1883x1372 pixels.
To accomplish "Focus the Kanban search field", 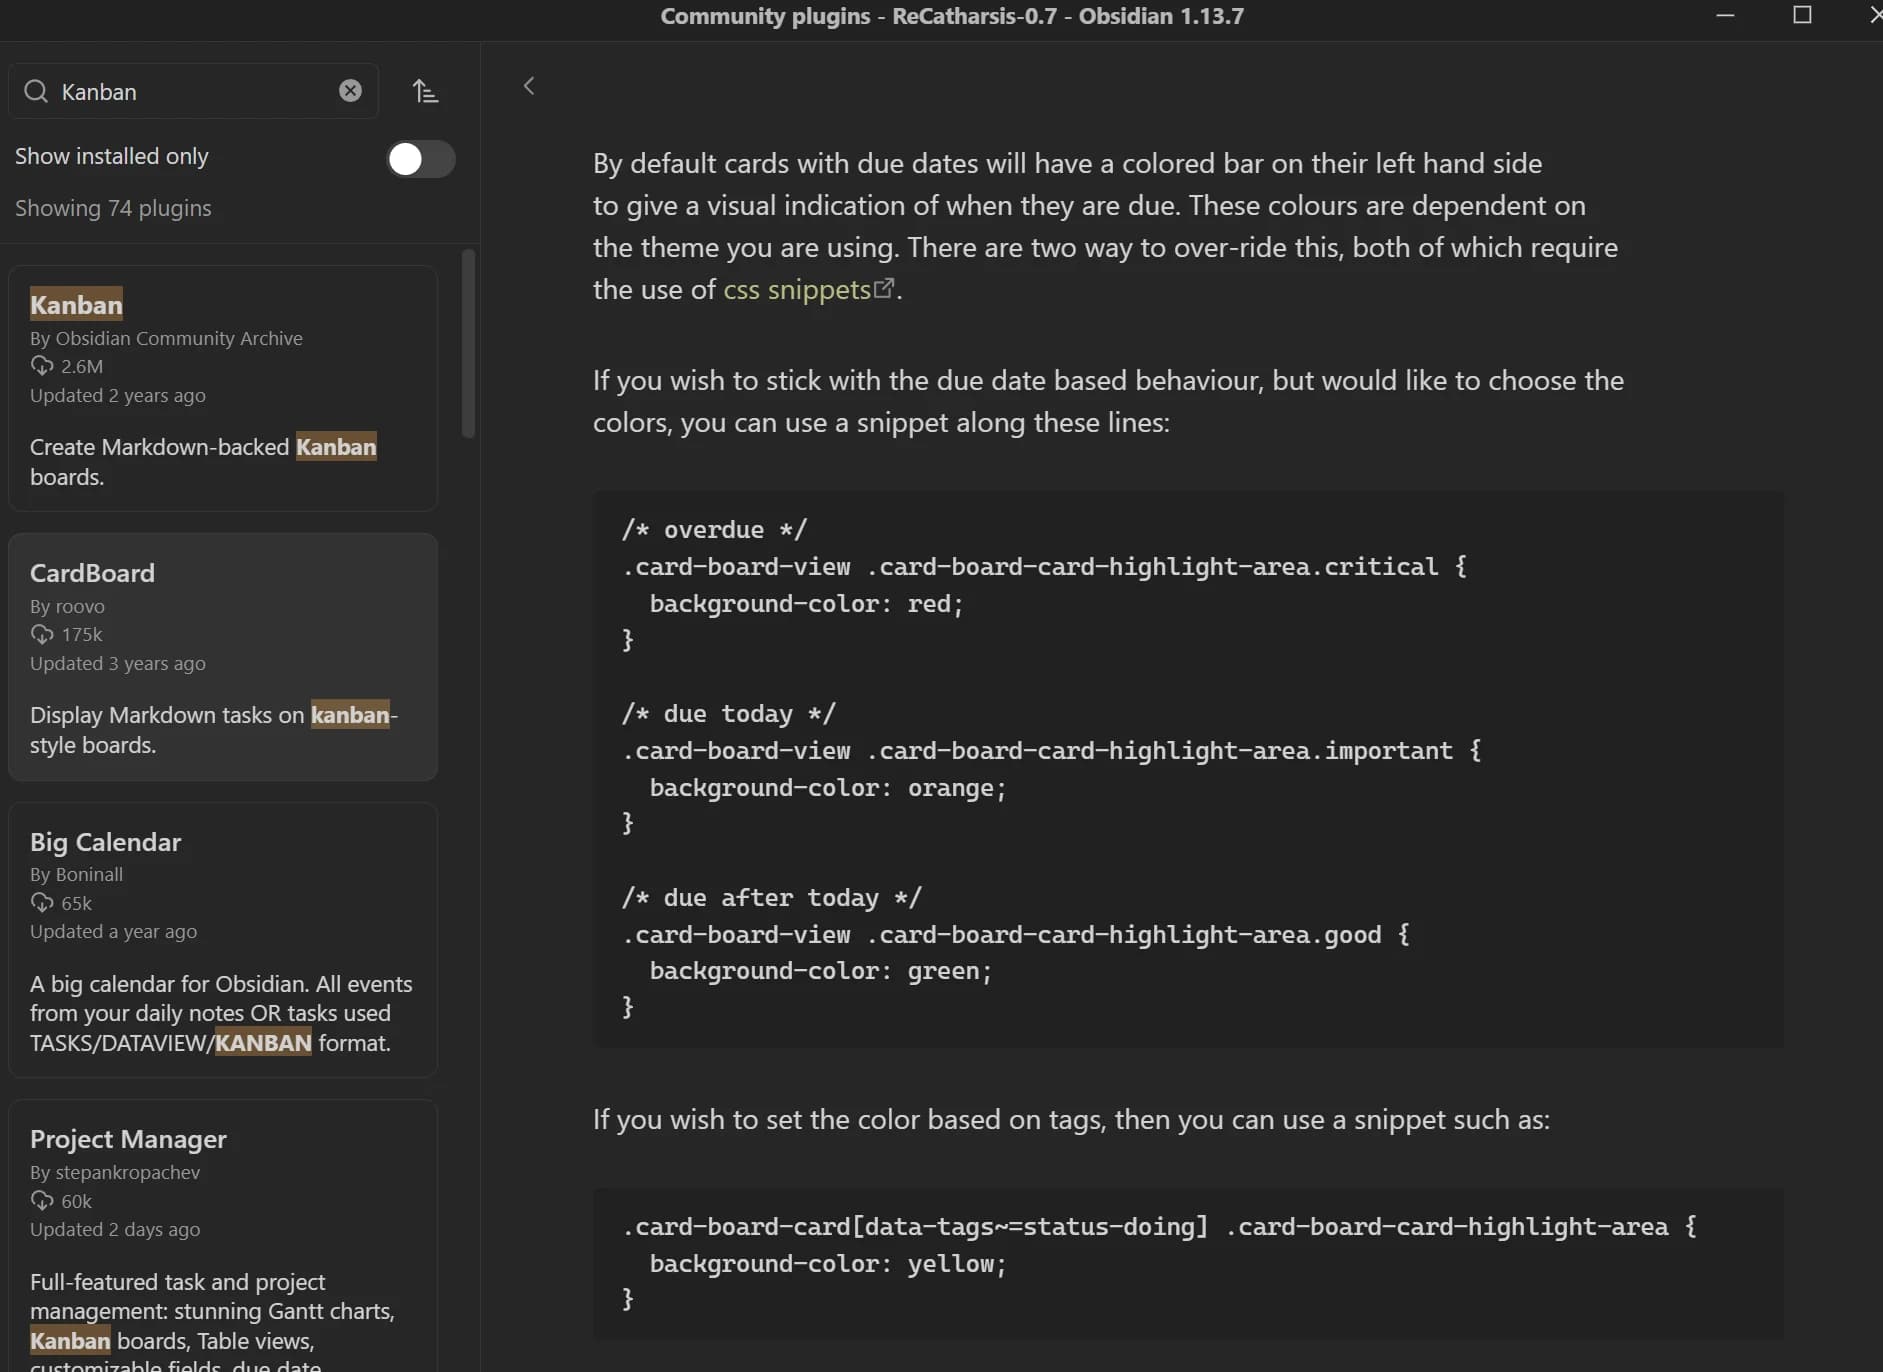I will pyautogui.click(x=193, y=91).
